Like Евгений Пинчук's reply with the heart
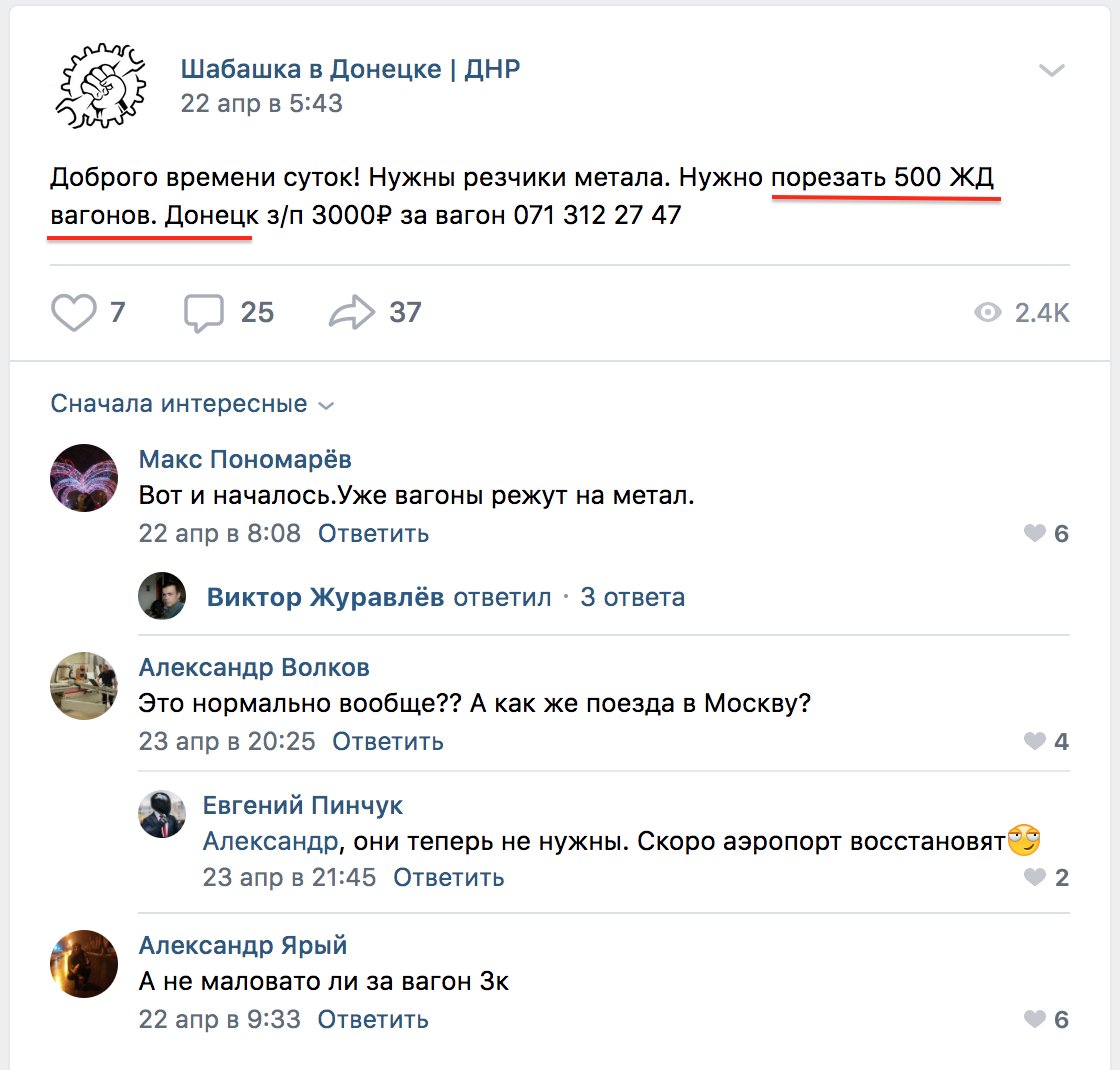Screen dimensions: 1120x1070 (x=1034, y=876)
